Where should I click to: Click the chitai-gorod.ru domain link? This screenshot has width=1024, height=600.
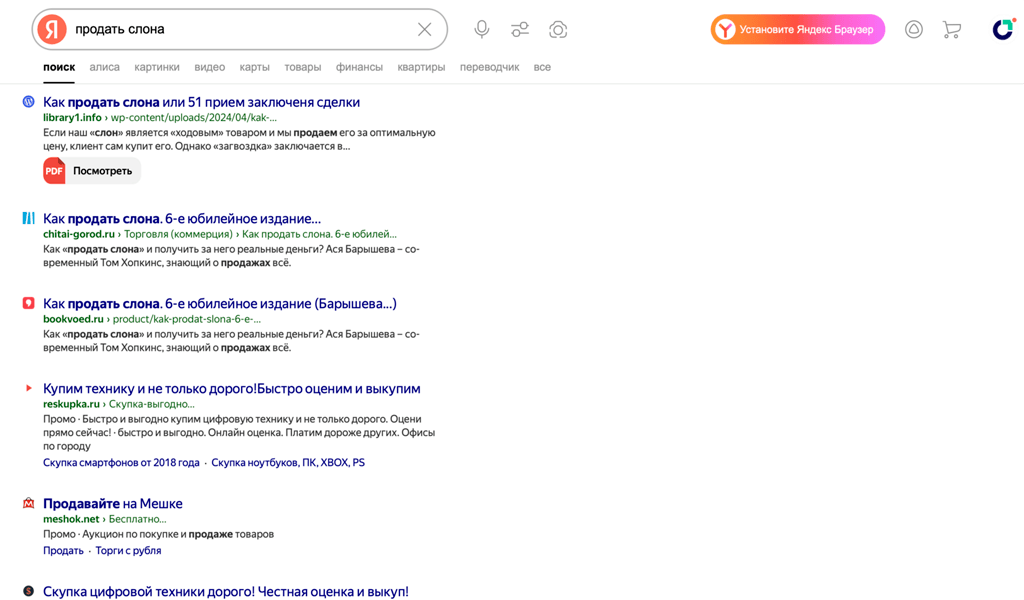pos(78,234)
